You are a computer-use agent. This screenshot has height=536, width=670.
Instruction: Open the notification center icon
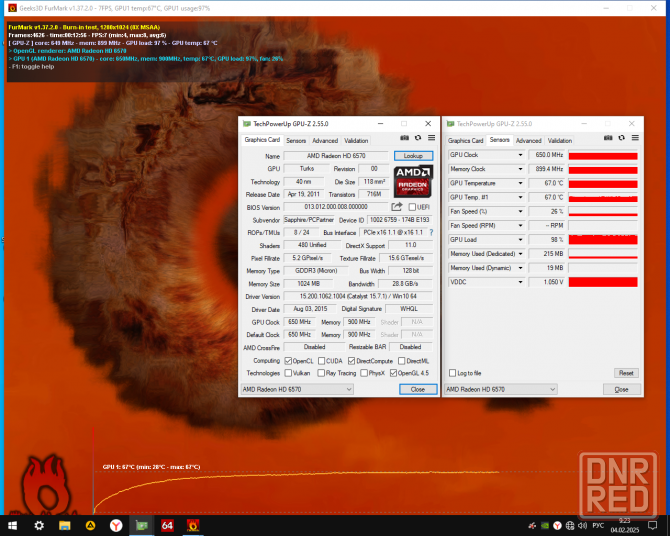point(652,525)
